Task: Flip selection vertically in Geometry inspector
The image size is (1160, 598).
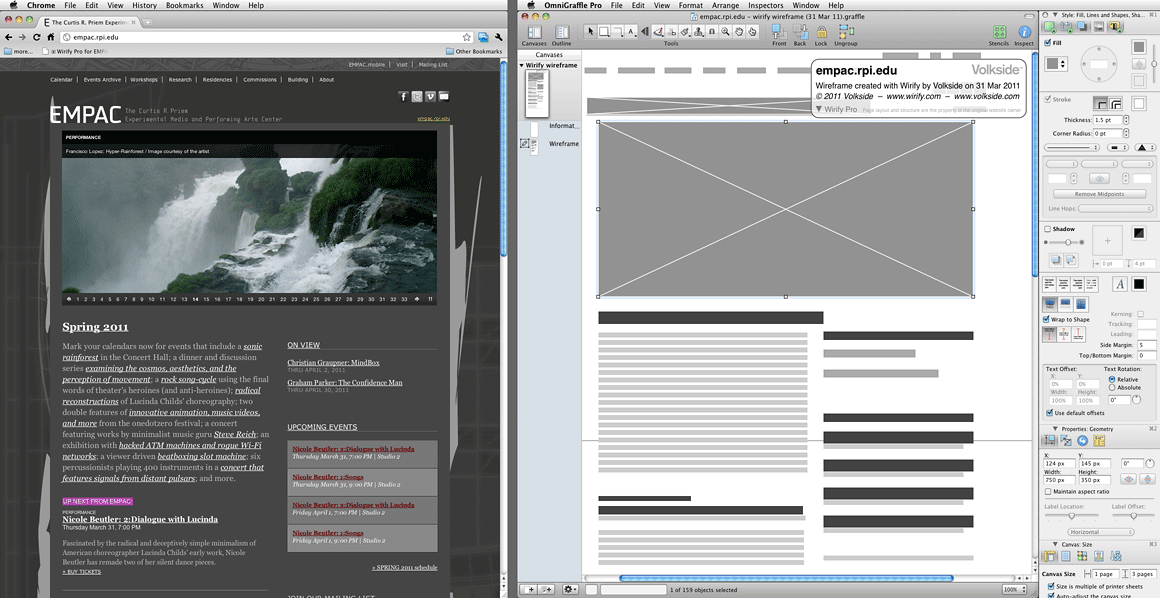Action: (x=1147, y=480)
